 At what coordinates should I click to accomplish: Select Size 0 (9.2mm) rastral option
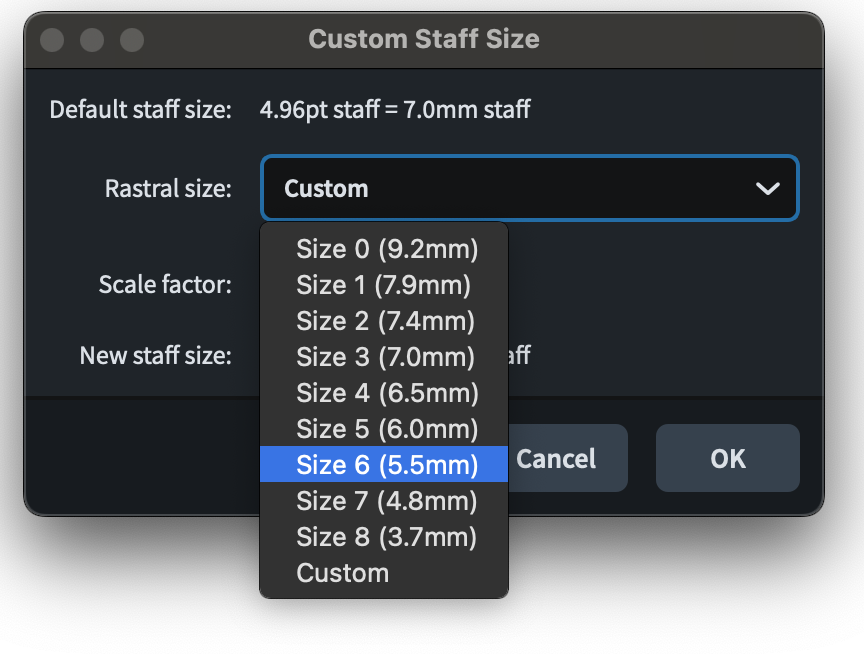click(386, 248)
